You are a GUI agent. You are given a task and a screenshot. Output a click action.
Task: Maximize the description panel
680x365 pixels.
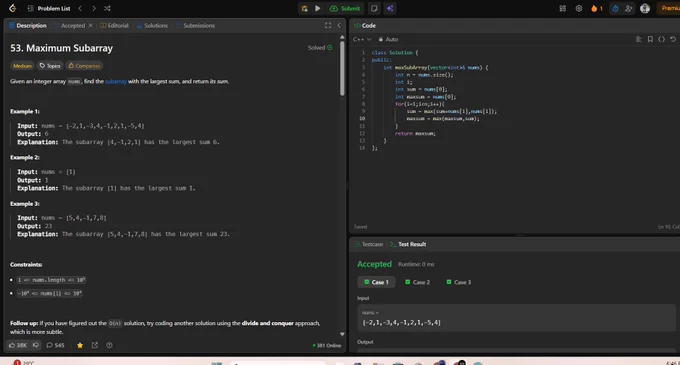tap(328, 26)
